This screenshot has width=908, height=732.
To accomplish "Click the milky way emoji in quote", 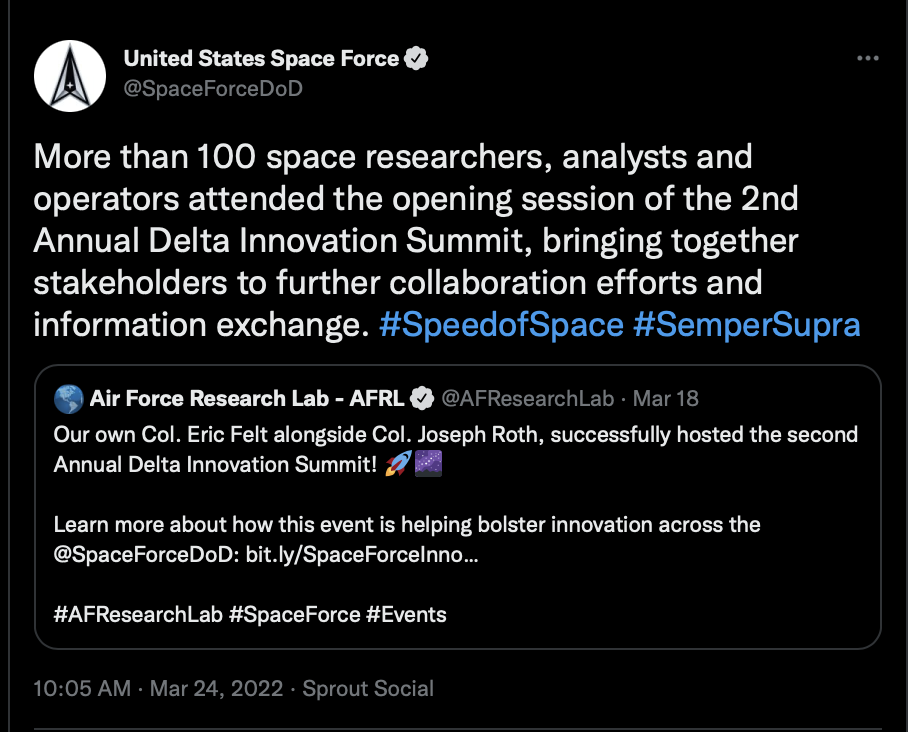I will (x=429, y=463).
